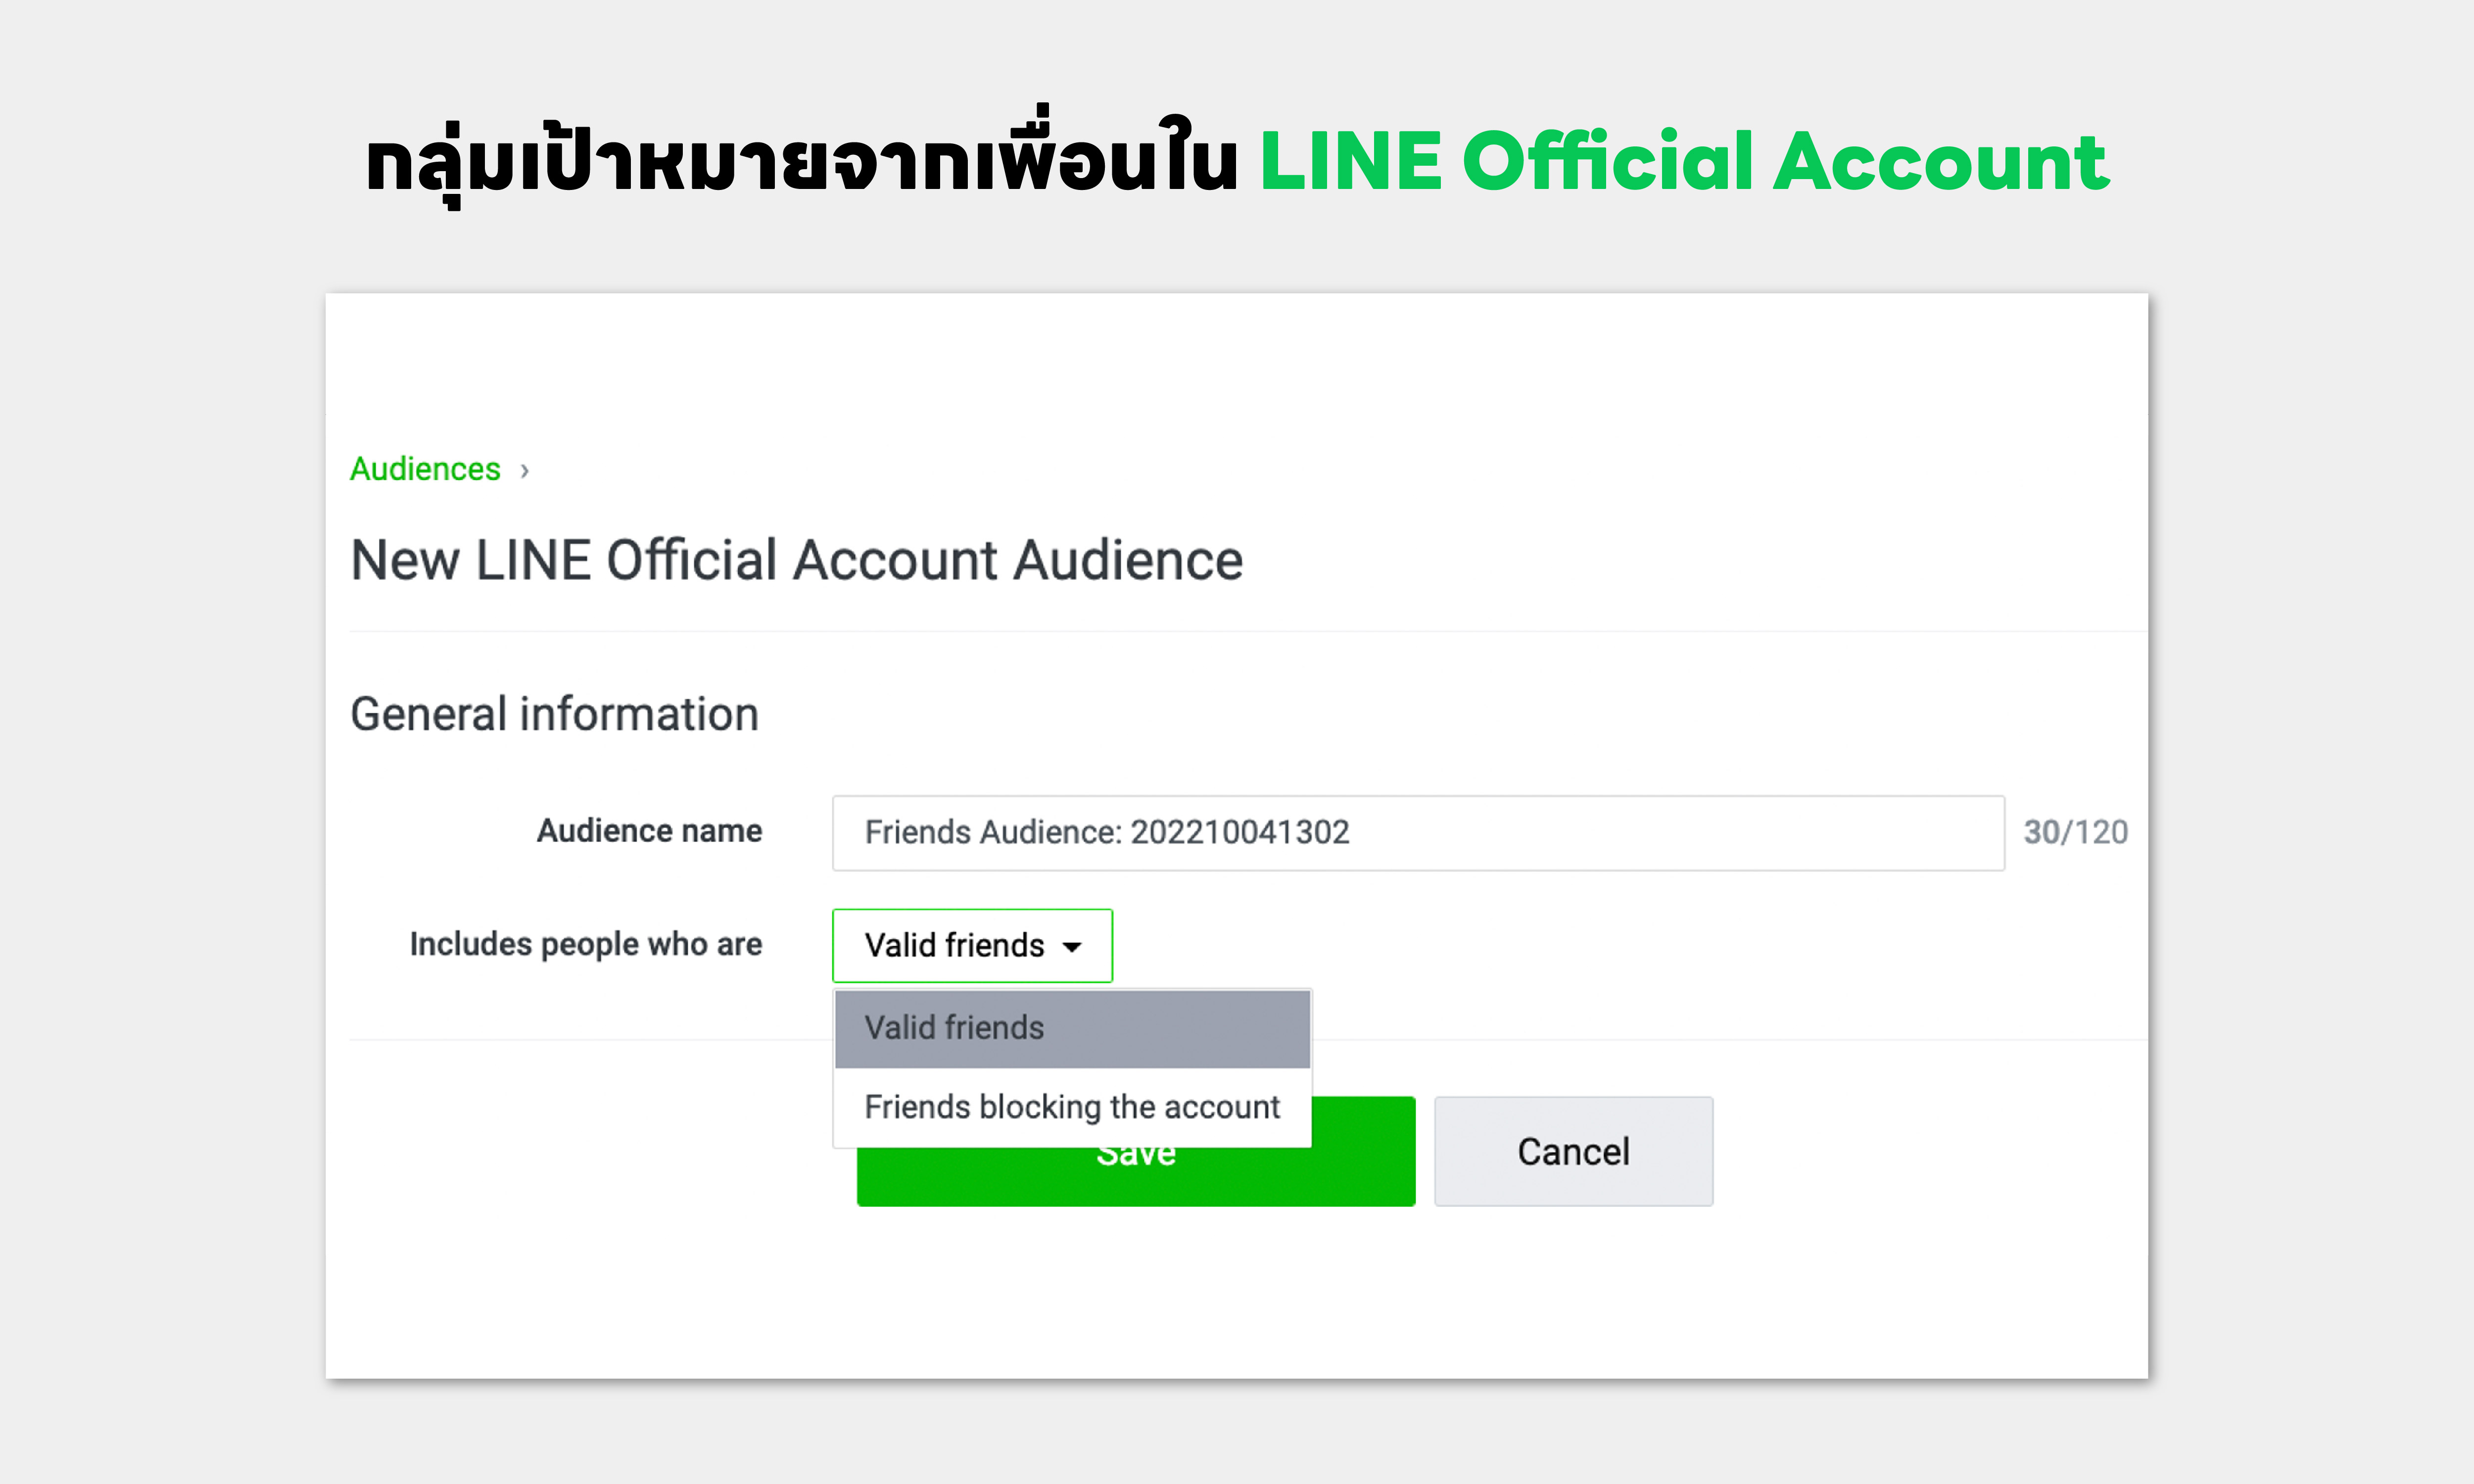Click the dropdown caret arrow icon
2474x1484 pixels.
[x=1072, y=947]
